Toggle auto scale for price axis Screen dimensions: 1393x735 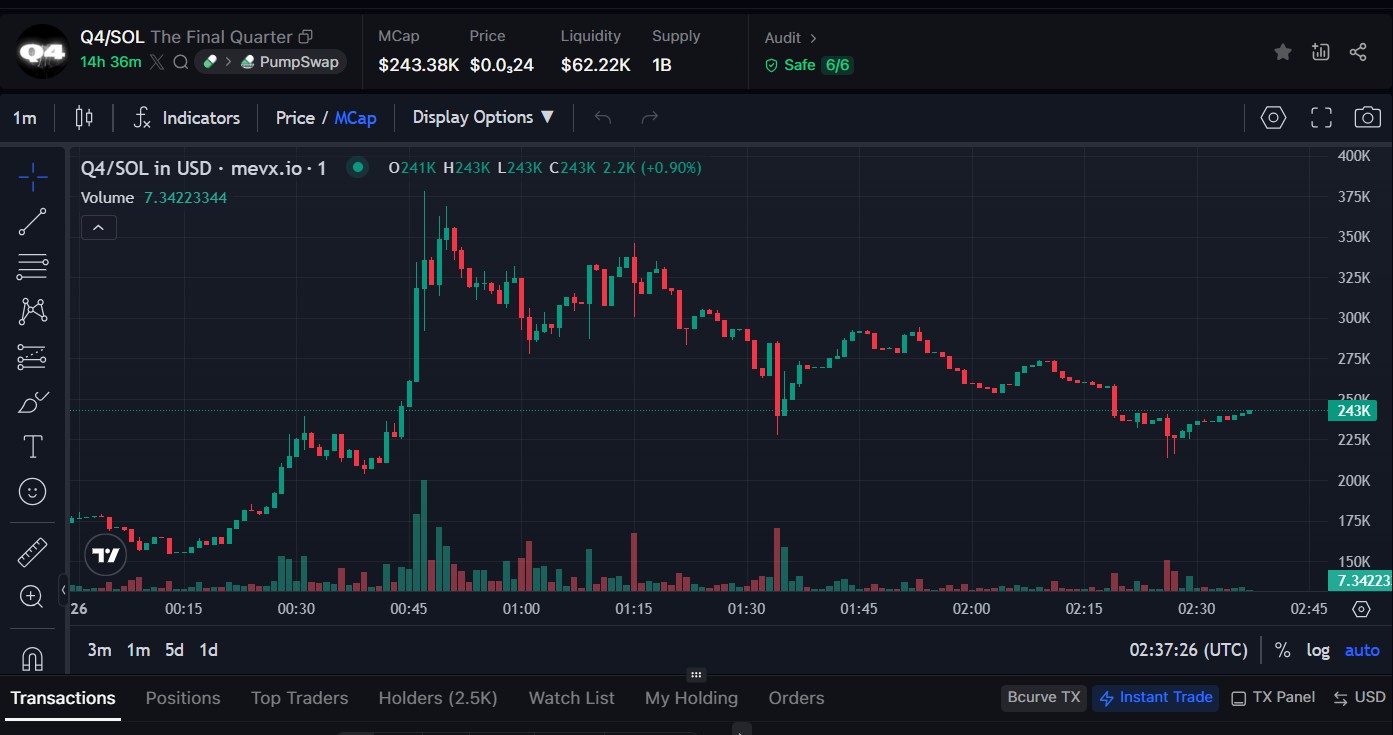[x=1361, y=650]
